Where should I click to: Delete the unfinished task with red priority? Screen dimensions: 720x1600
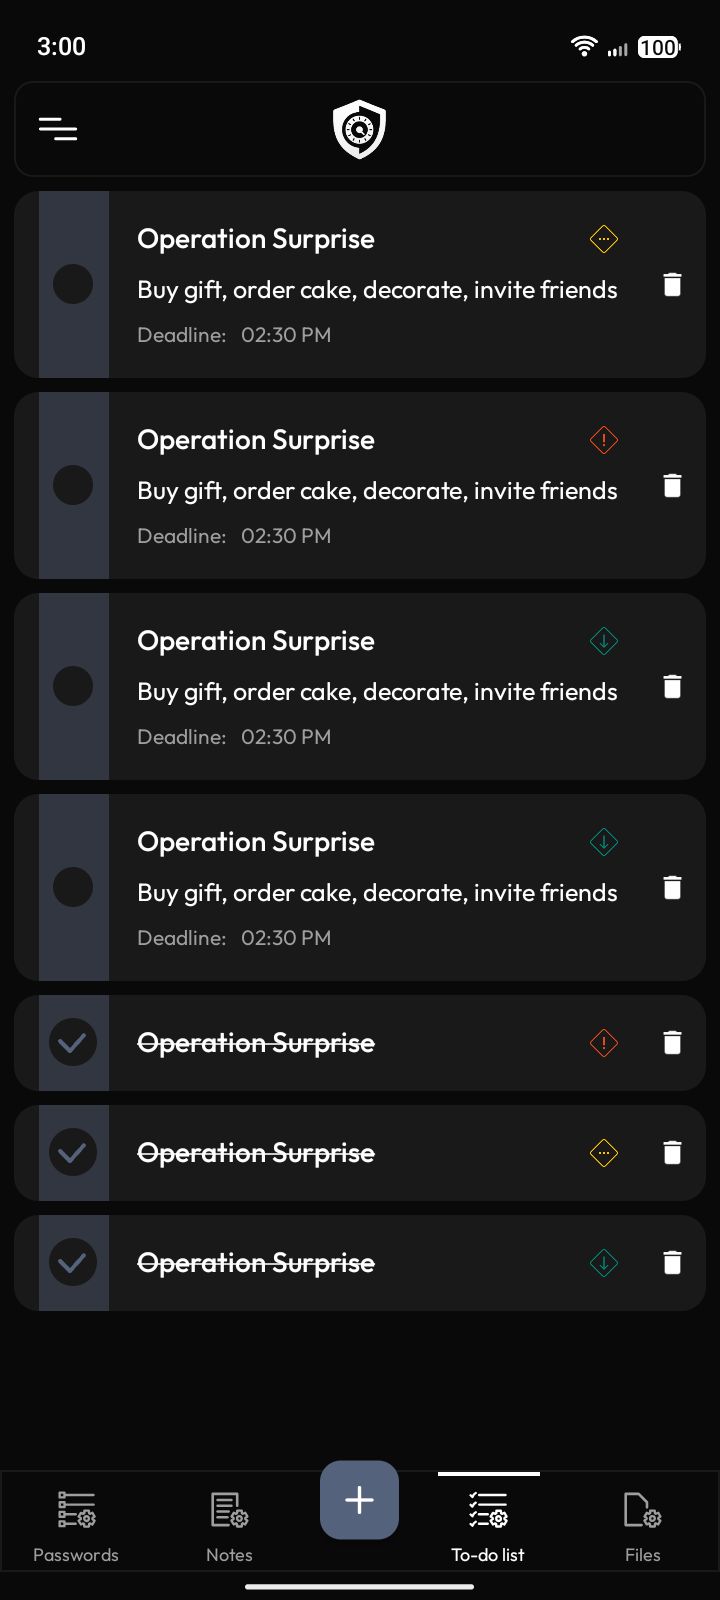pyautogui.click(x=672, y=486)
